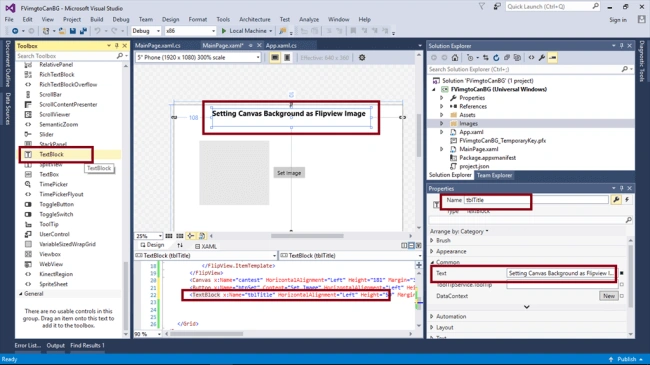Click Refresh icon in Solution Explorer
The width and height of the screenshot is (650, 365).
496,58
